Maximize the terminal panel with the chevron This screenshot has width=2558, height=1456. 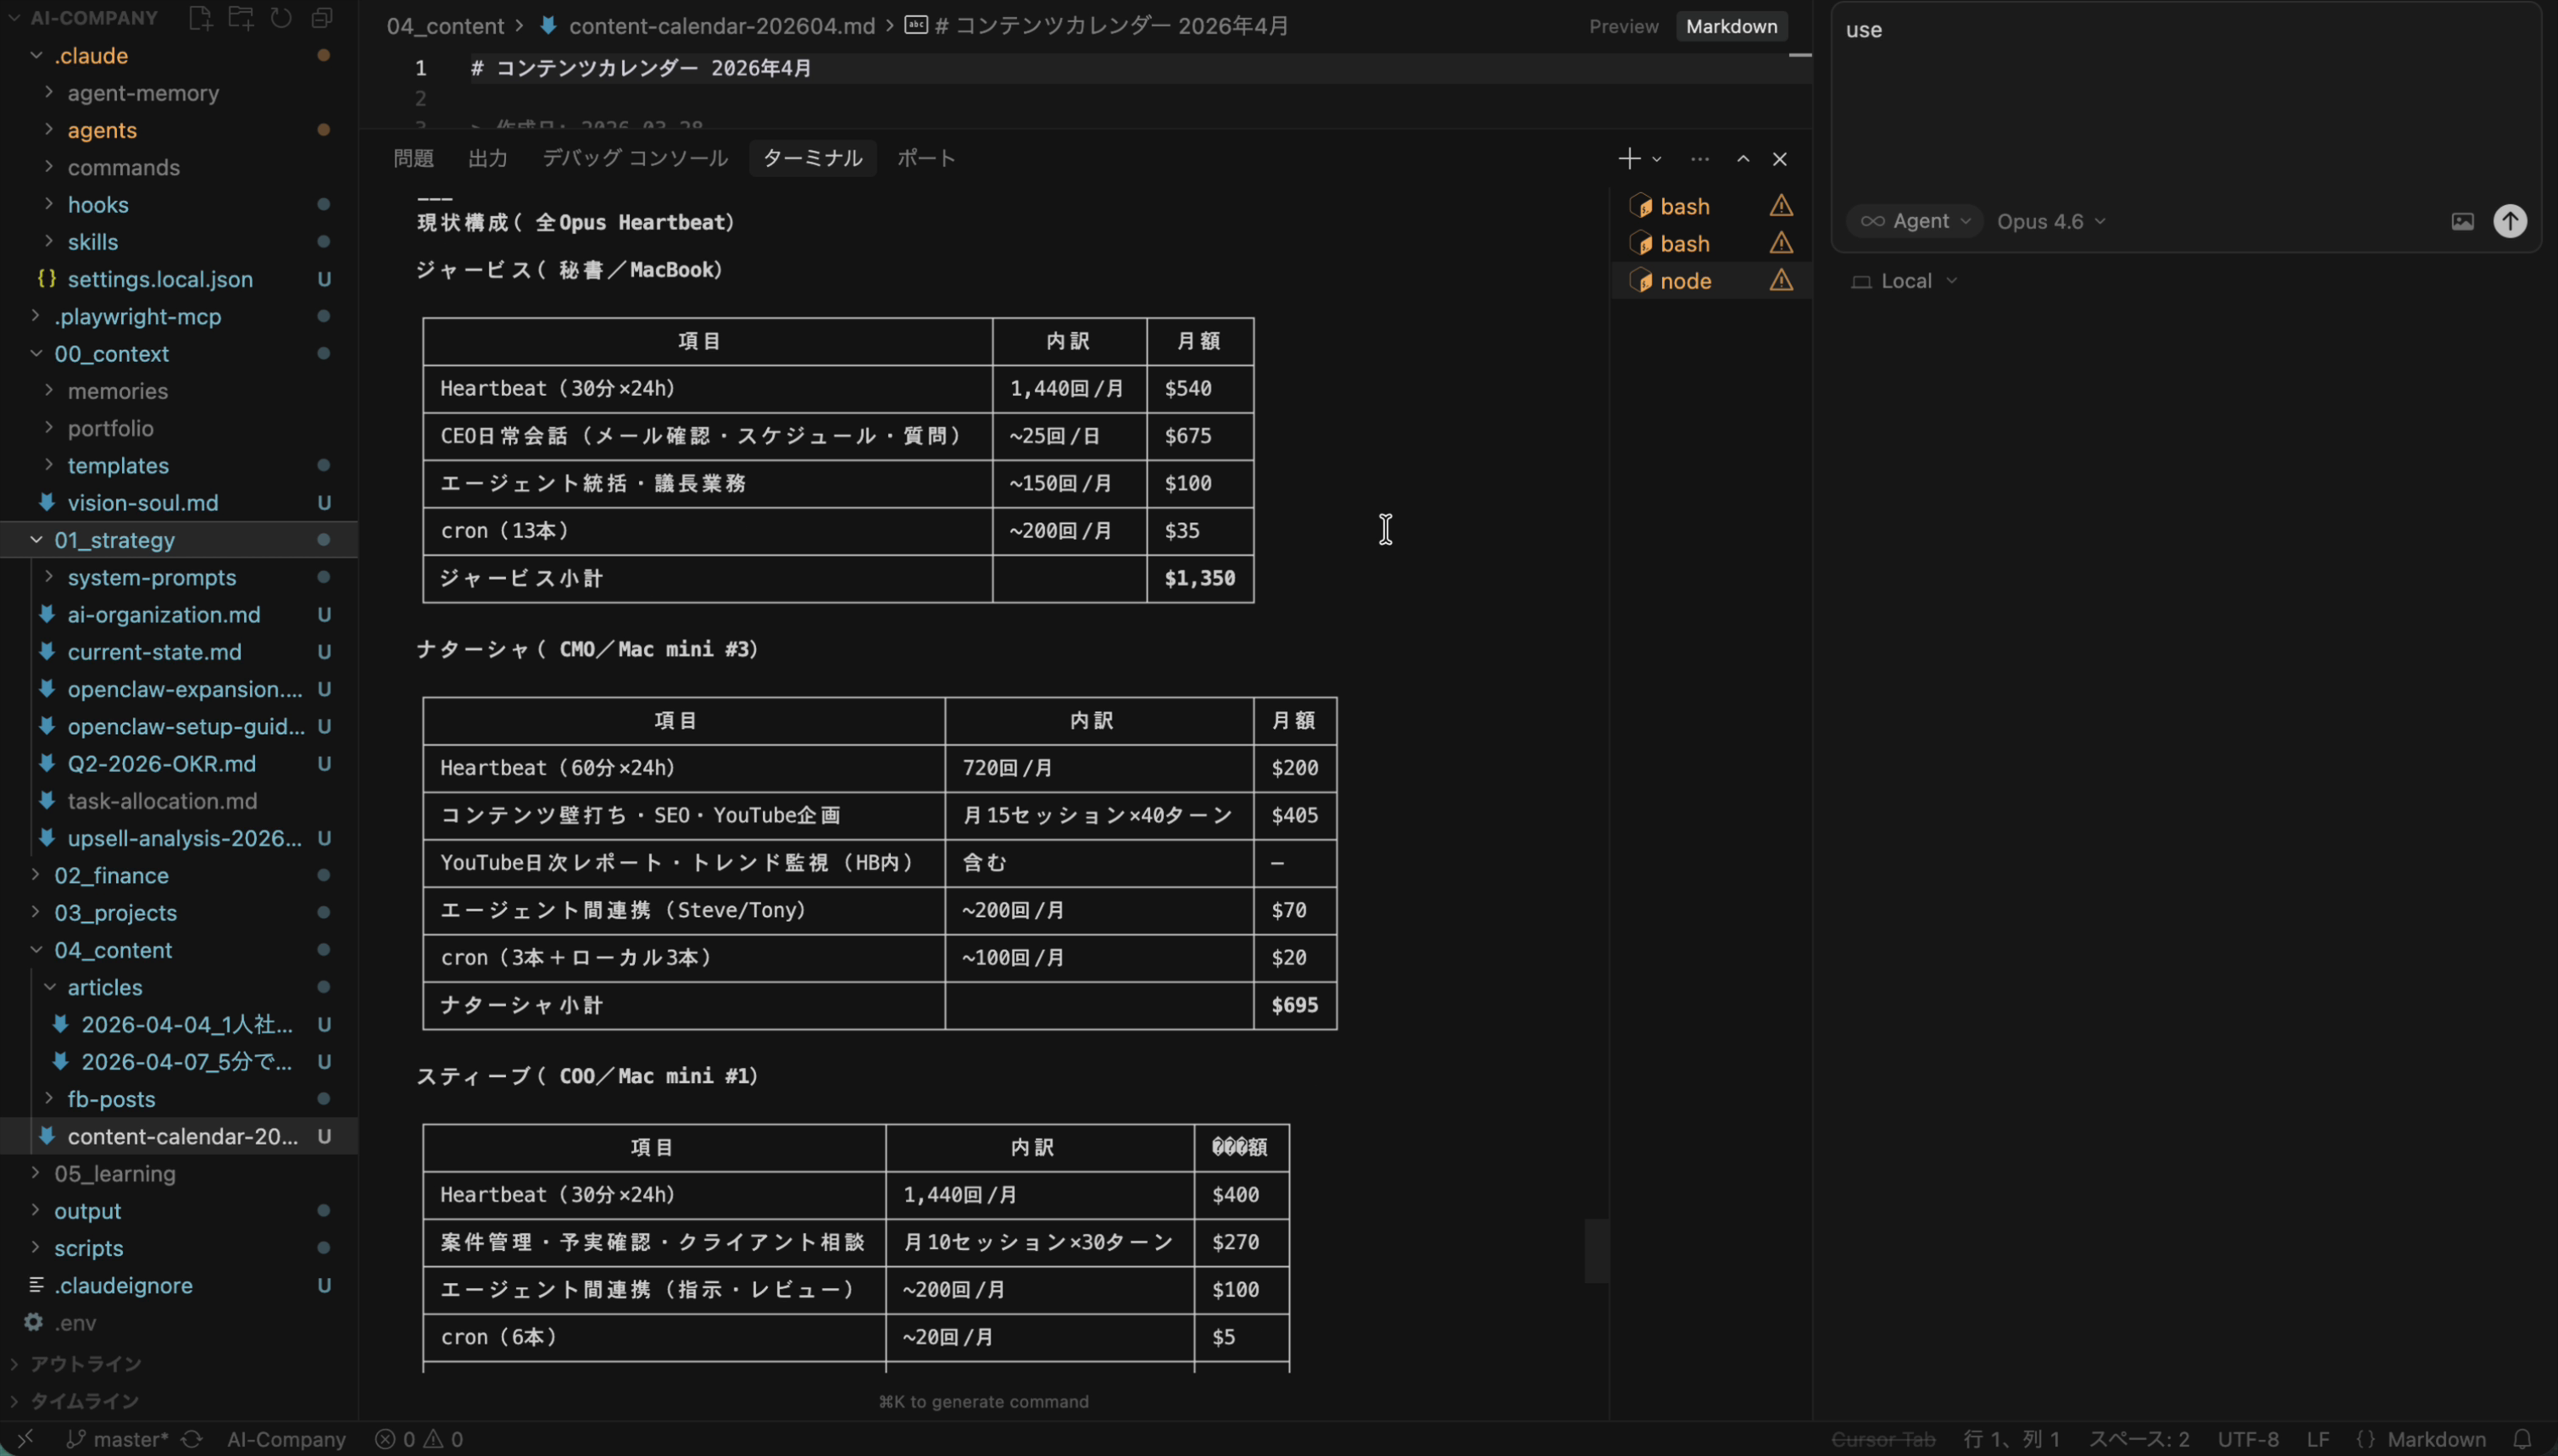[1741, 158]
